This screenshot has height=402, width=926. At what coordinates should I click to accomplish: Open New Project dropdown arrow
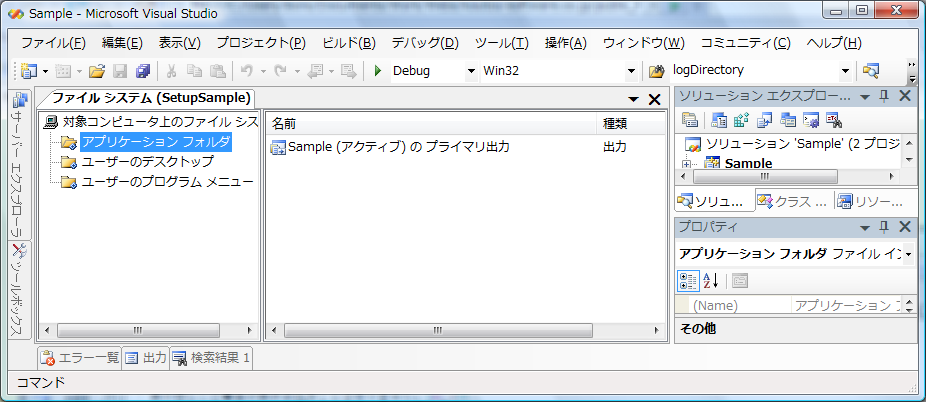tap(45, 72)
